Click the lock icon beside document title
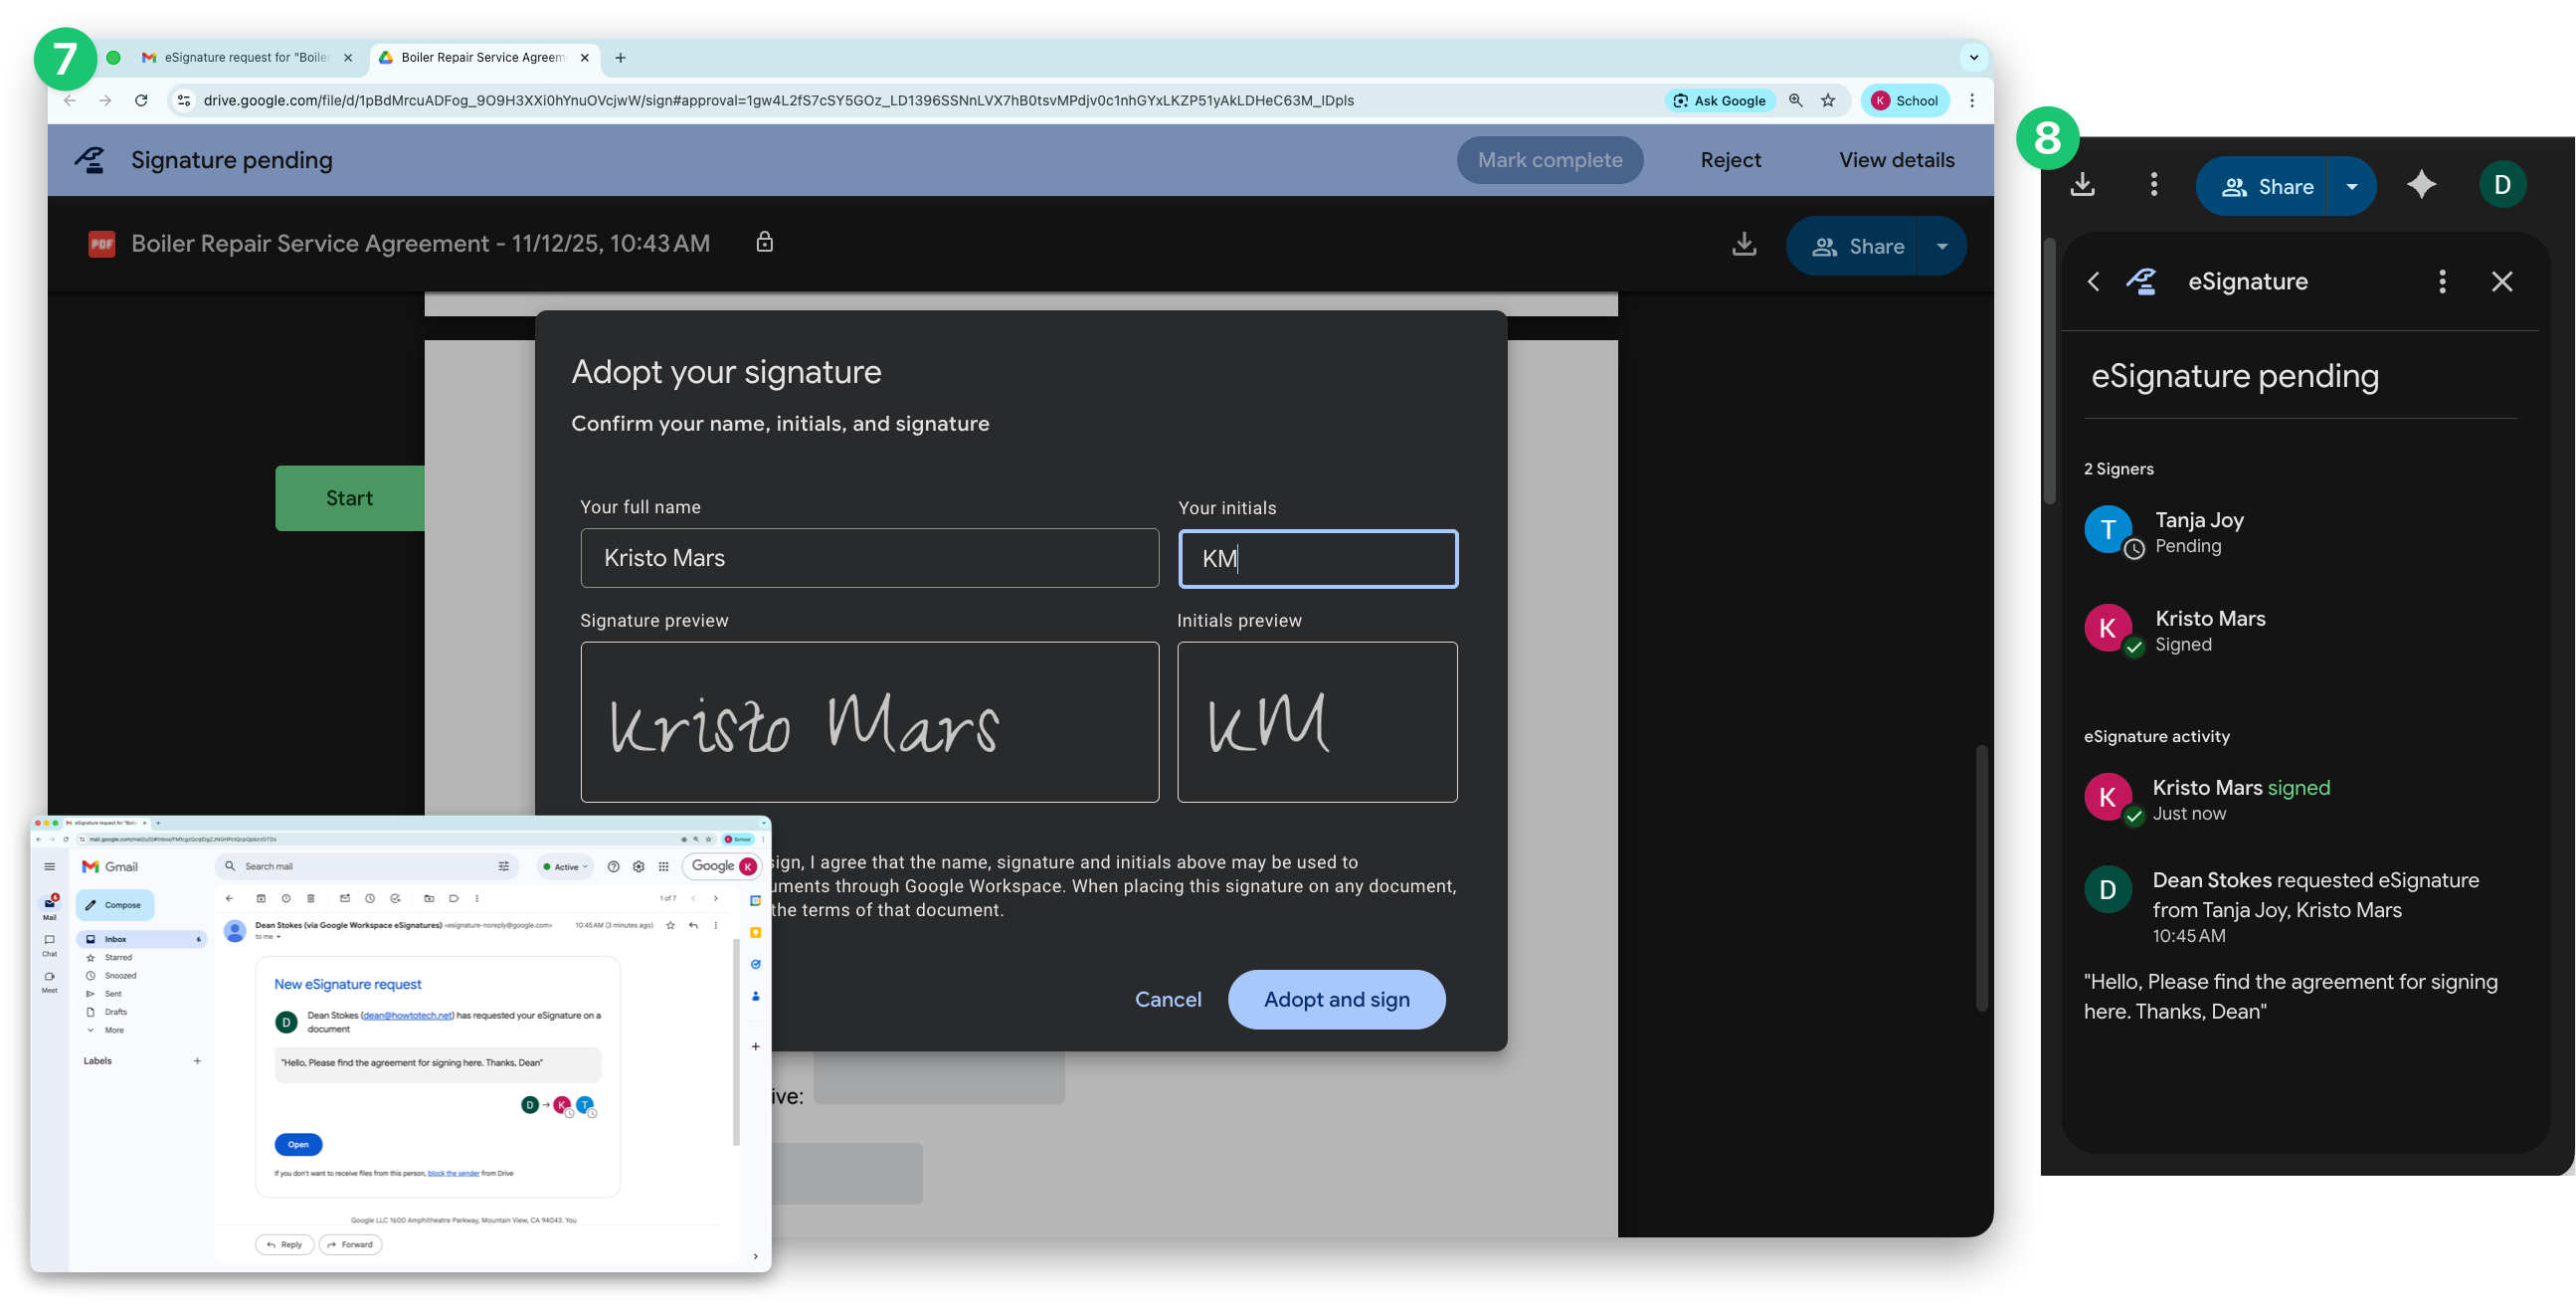 (765, 242)
